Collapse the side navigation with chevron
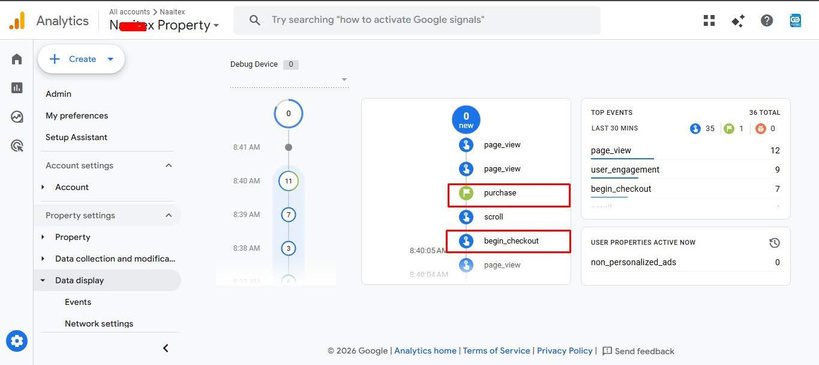 (166, 348)
